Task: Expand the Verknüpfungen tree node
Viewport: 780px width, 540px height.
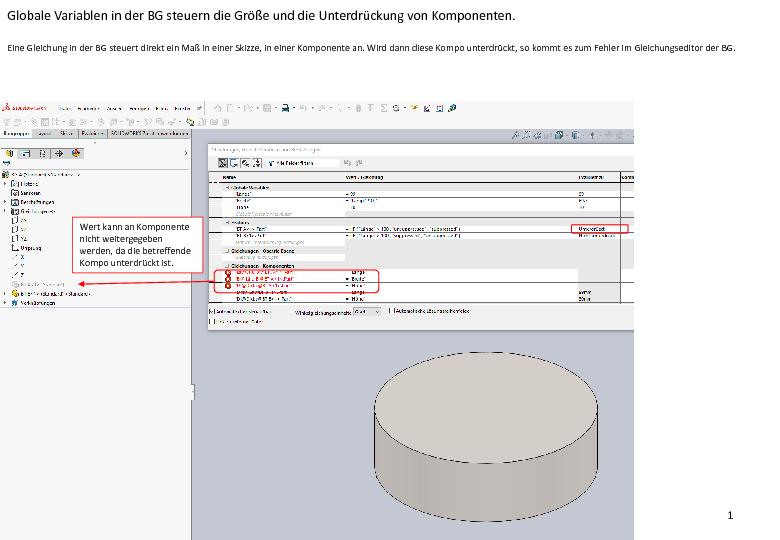Action: (5, 302)
